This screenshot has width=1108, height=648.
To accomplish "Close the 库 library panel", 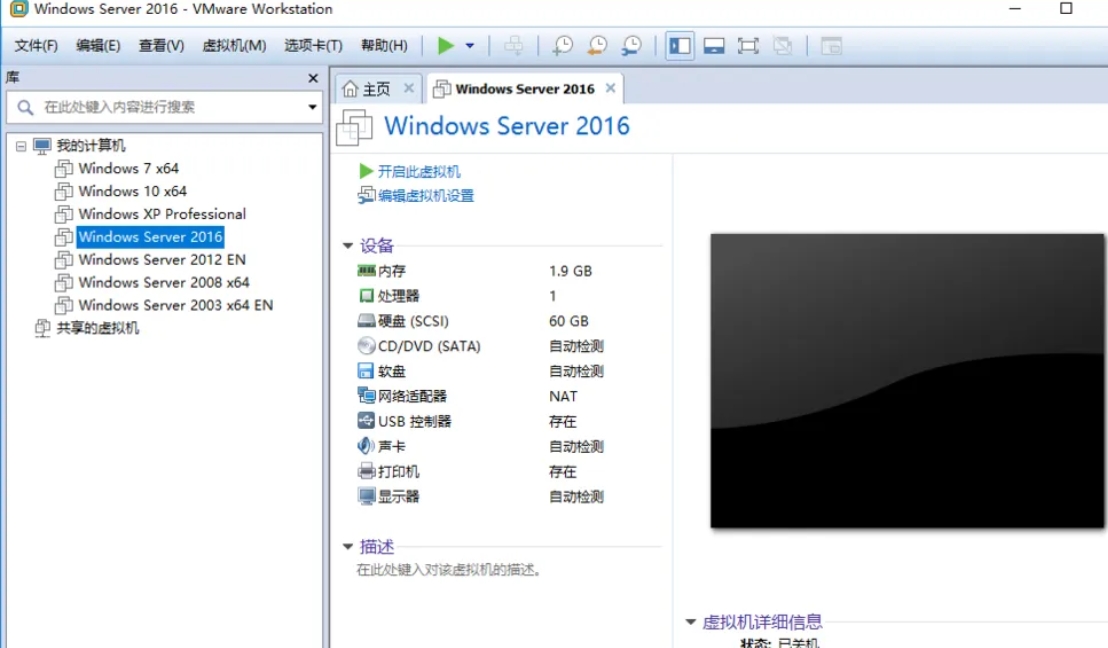I will (313, 78).
